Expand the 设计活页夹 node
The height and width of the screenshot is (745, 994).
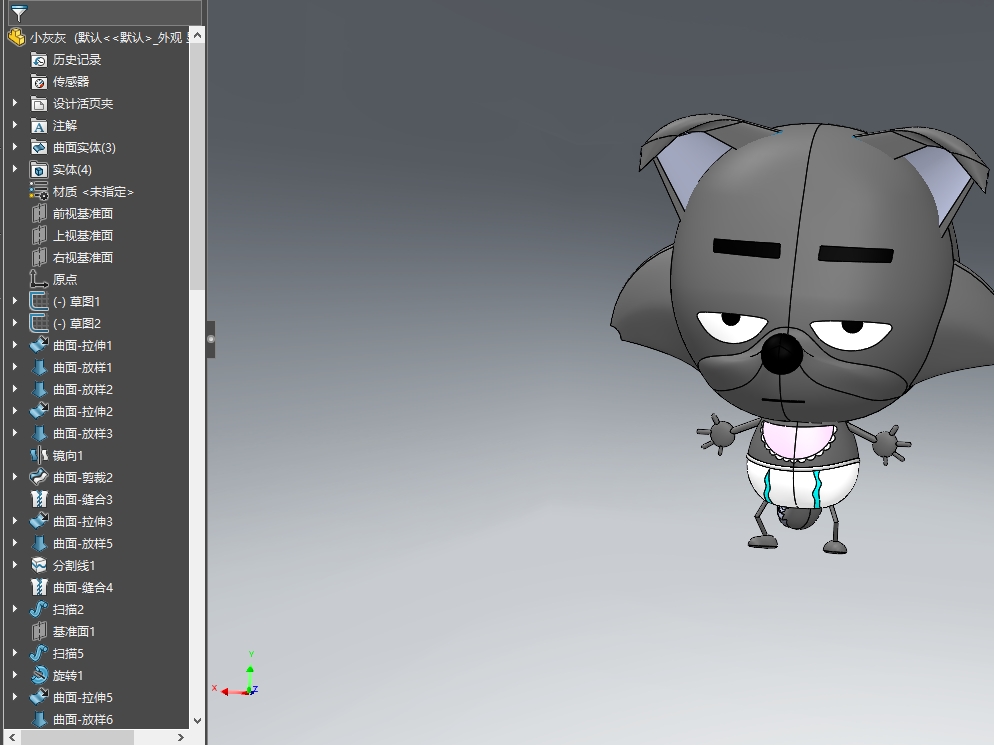tap(15, 103)
